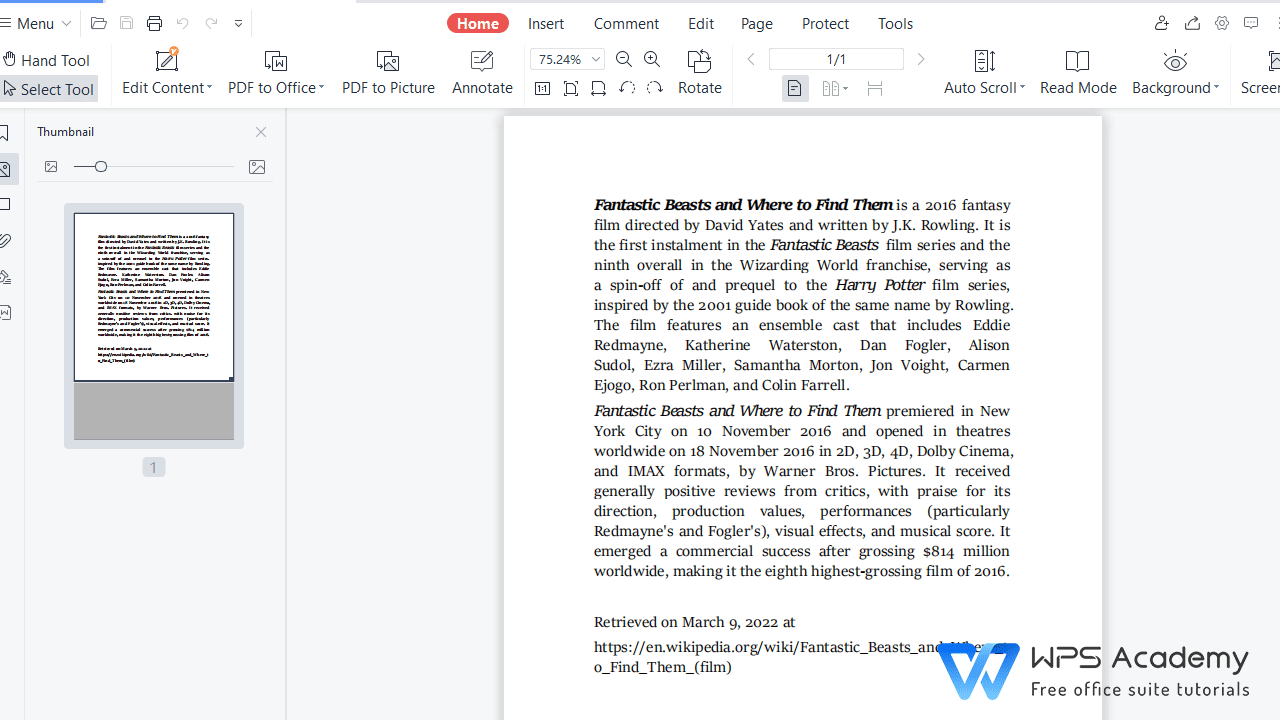Expand quick access toolbar customize arrow
This screenshot has width=1280, height=720.
[238, 23]
